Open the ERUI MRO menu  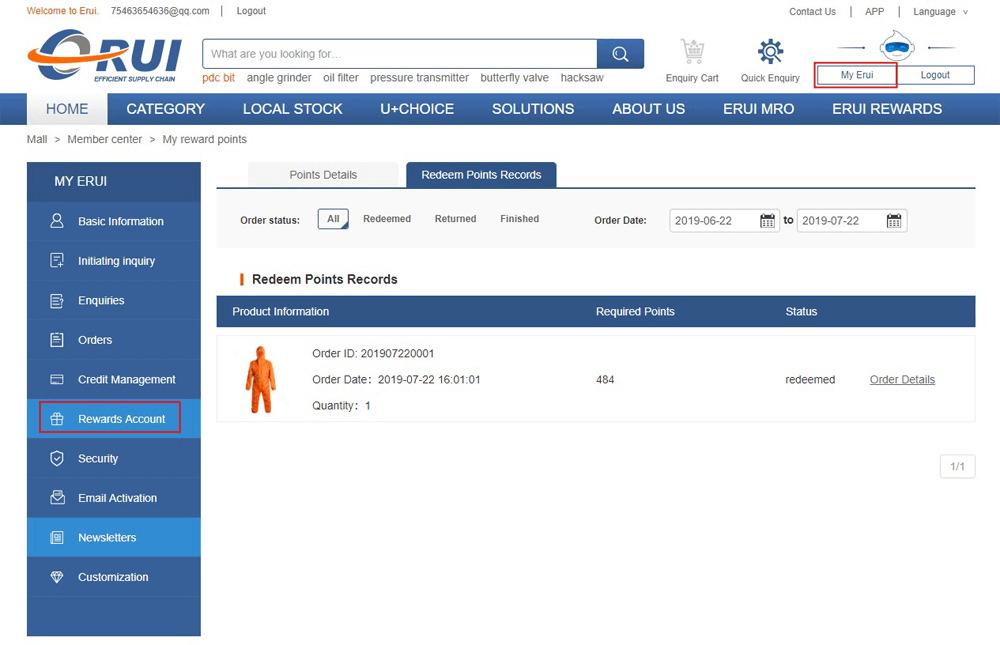pyautogui.click(x=758, y=109)
